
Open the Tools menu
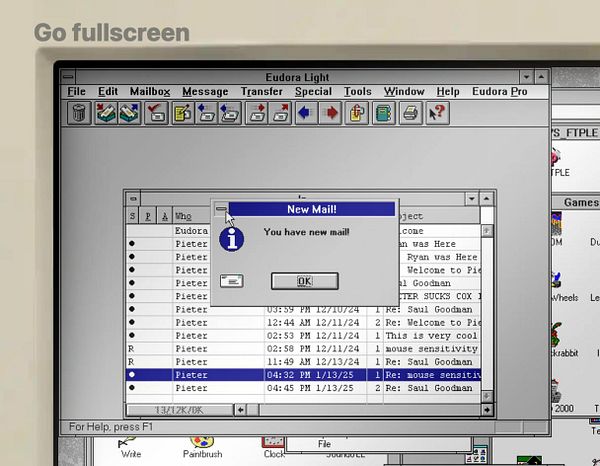click(358, 91)
